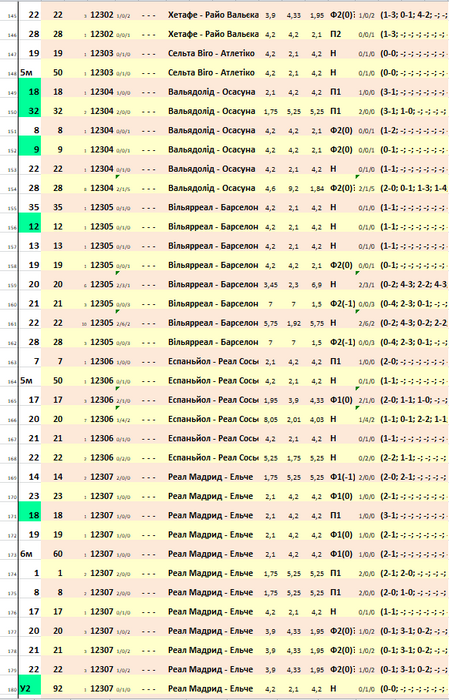Click '23' in the second column of row 170

pos(58,496)
